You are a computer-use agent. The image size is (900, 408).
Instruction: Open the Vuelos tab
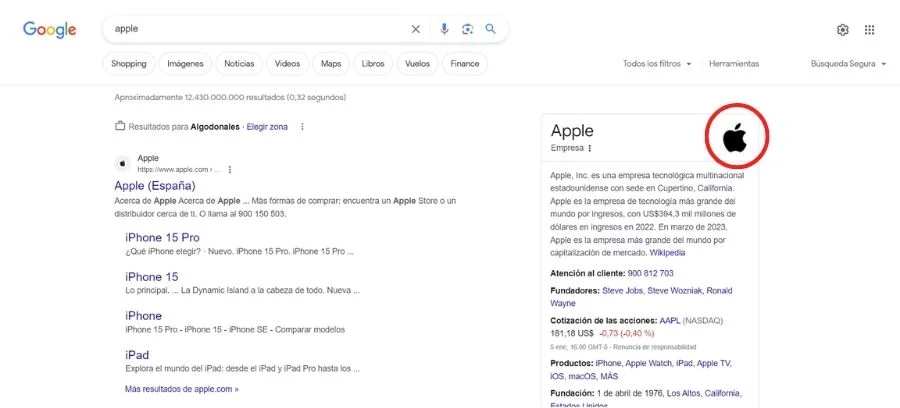[417, 64]
